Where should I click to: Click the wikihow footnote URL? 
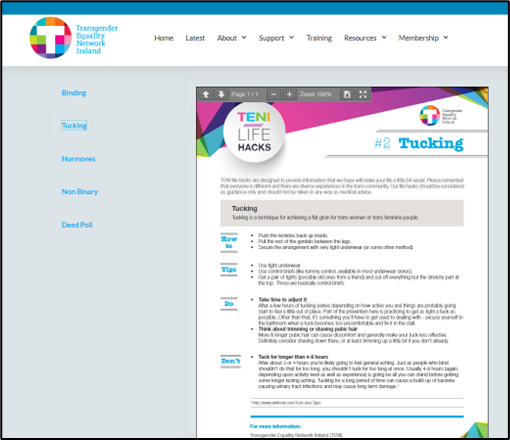[x=286, y=403]
